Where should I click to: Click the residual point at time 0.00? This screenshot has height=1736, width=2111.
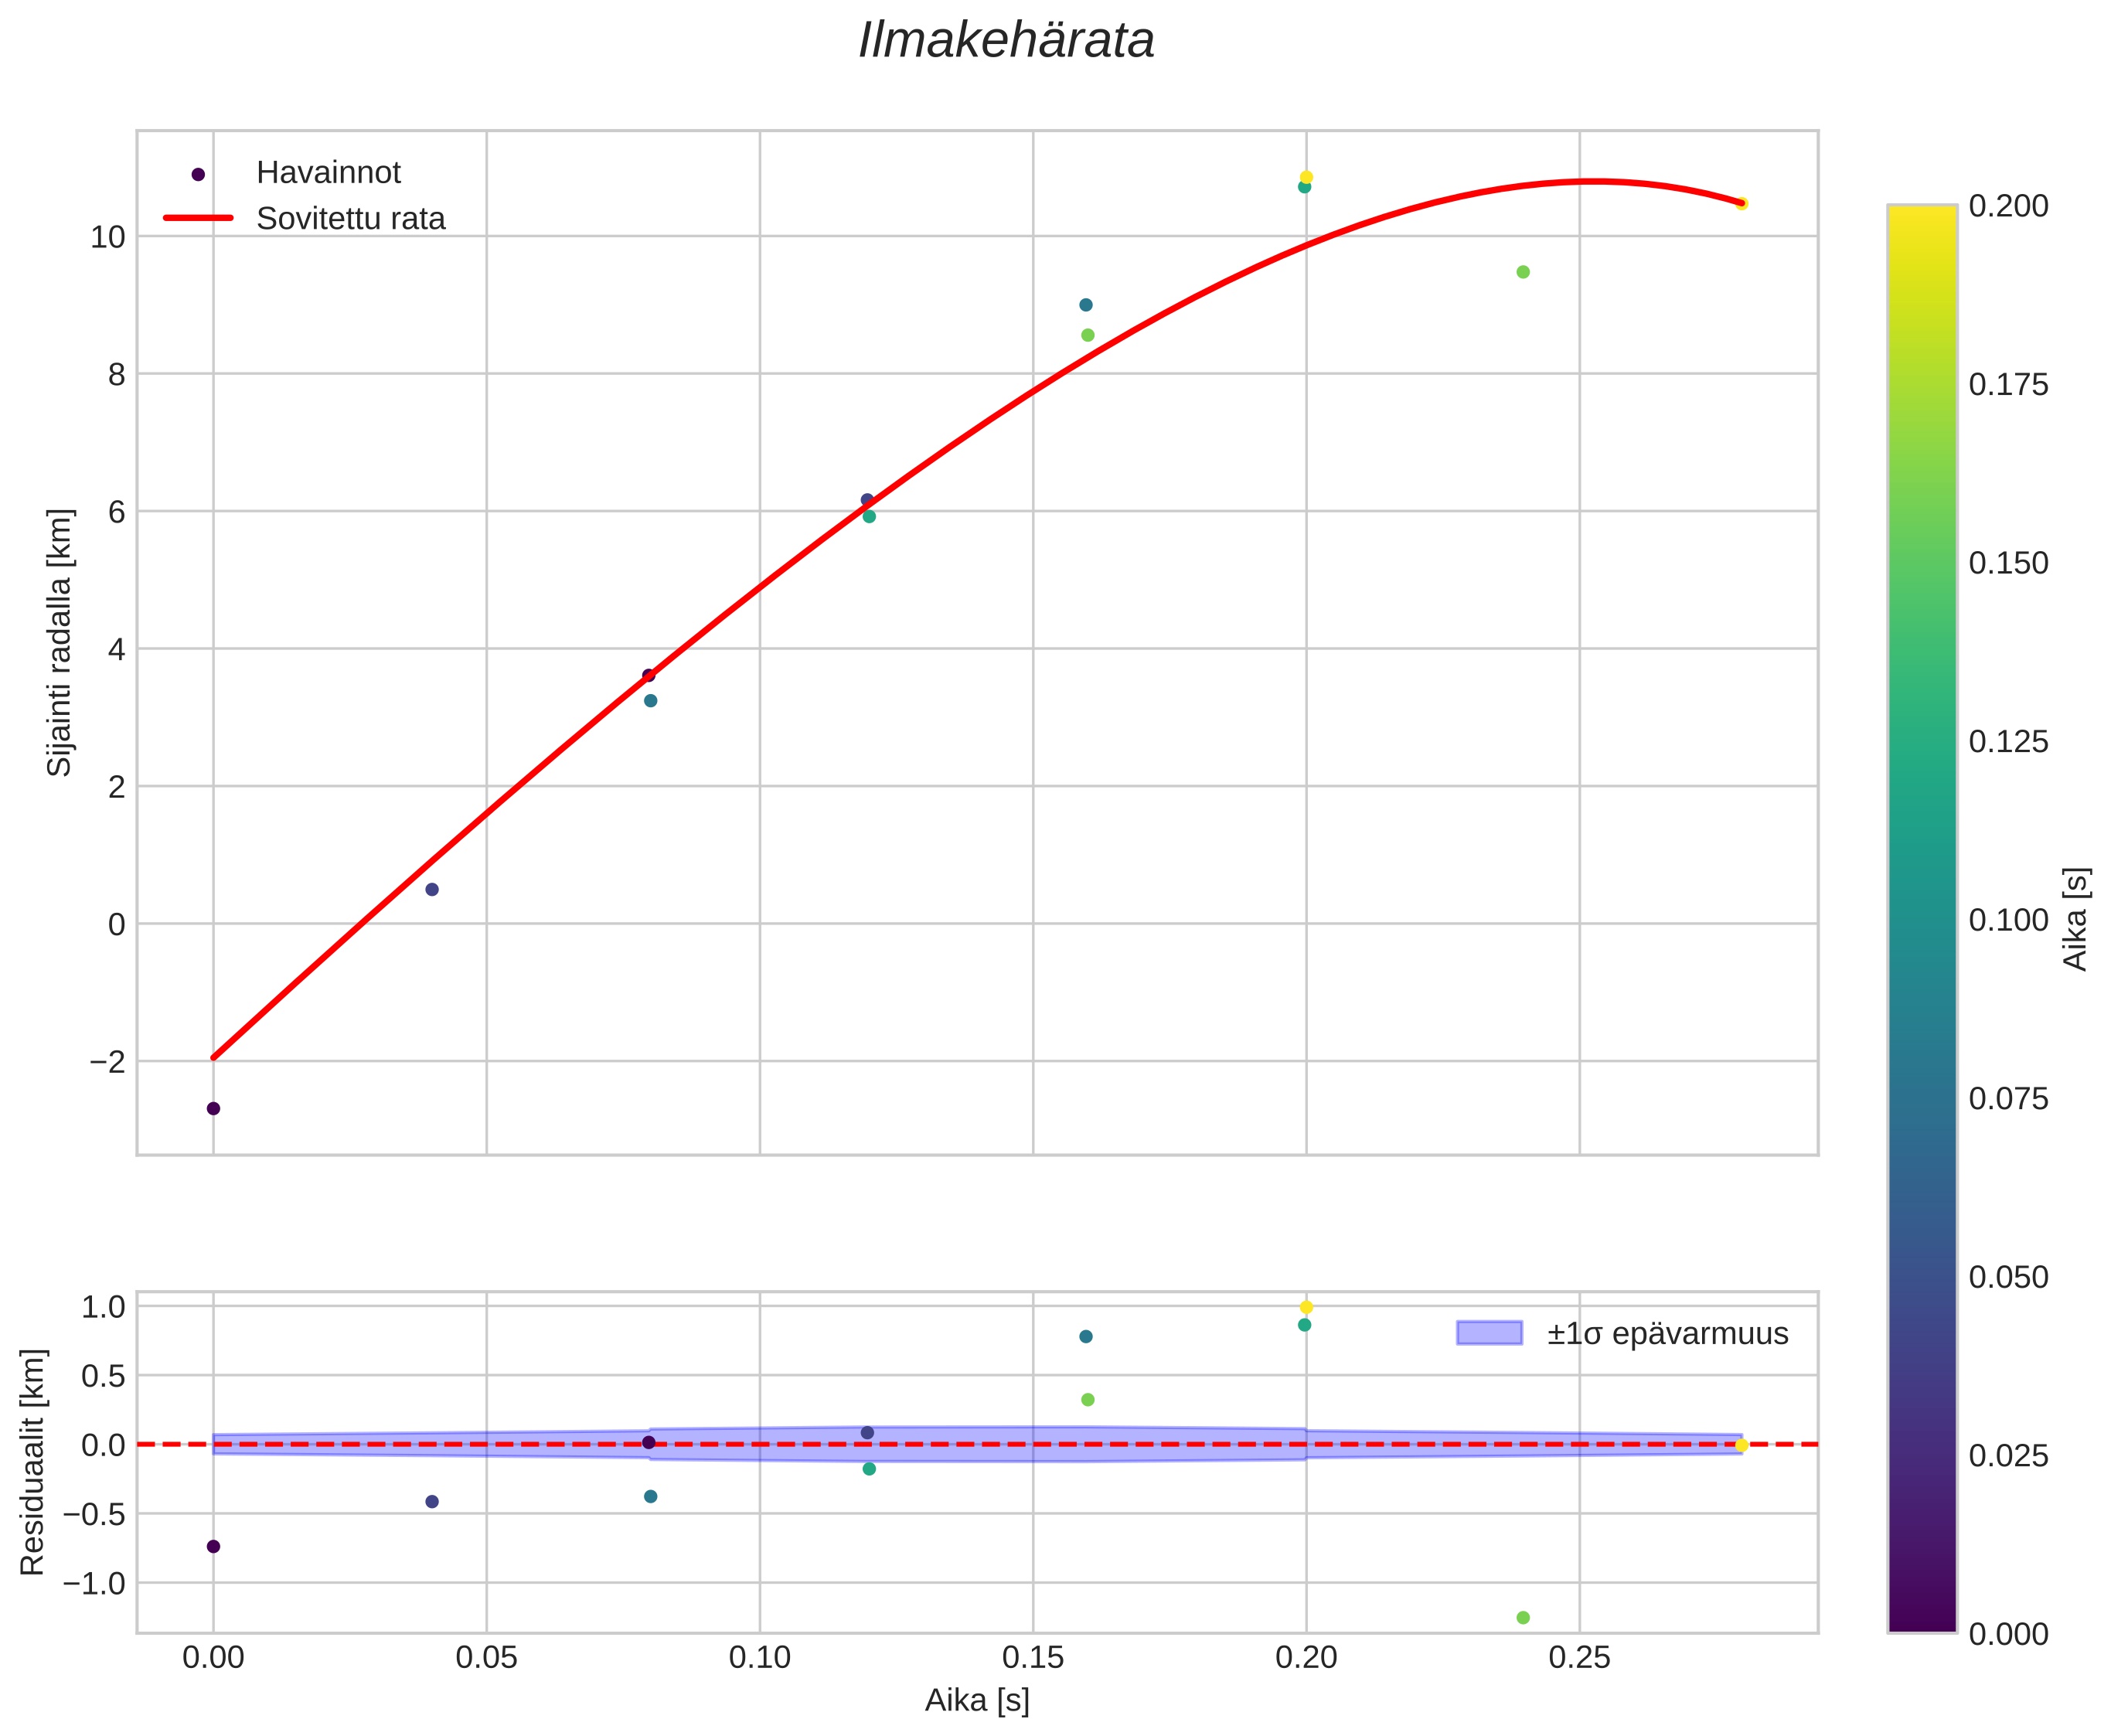click(x=213, y=1546)
